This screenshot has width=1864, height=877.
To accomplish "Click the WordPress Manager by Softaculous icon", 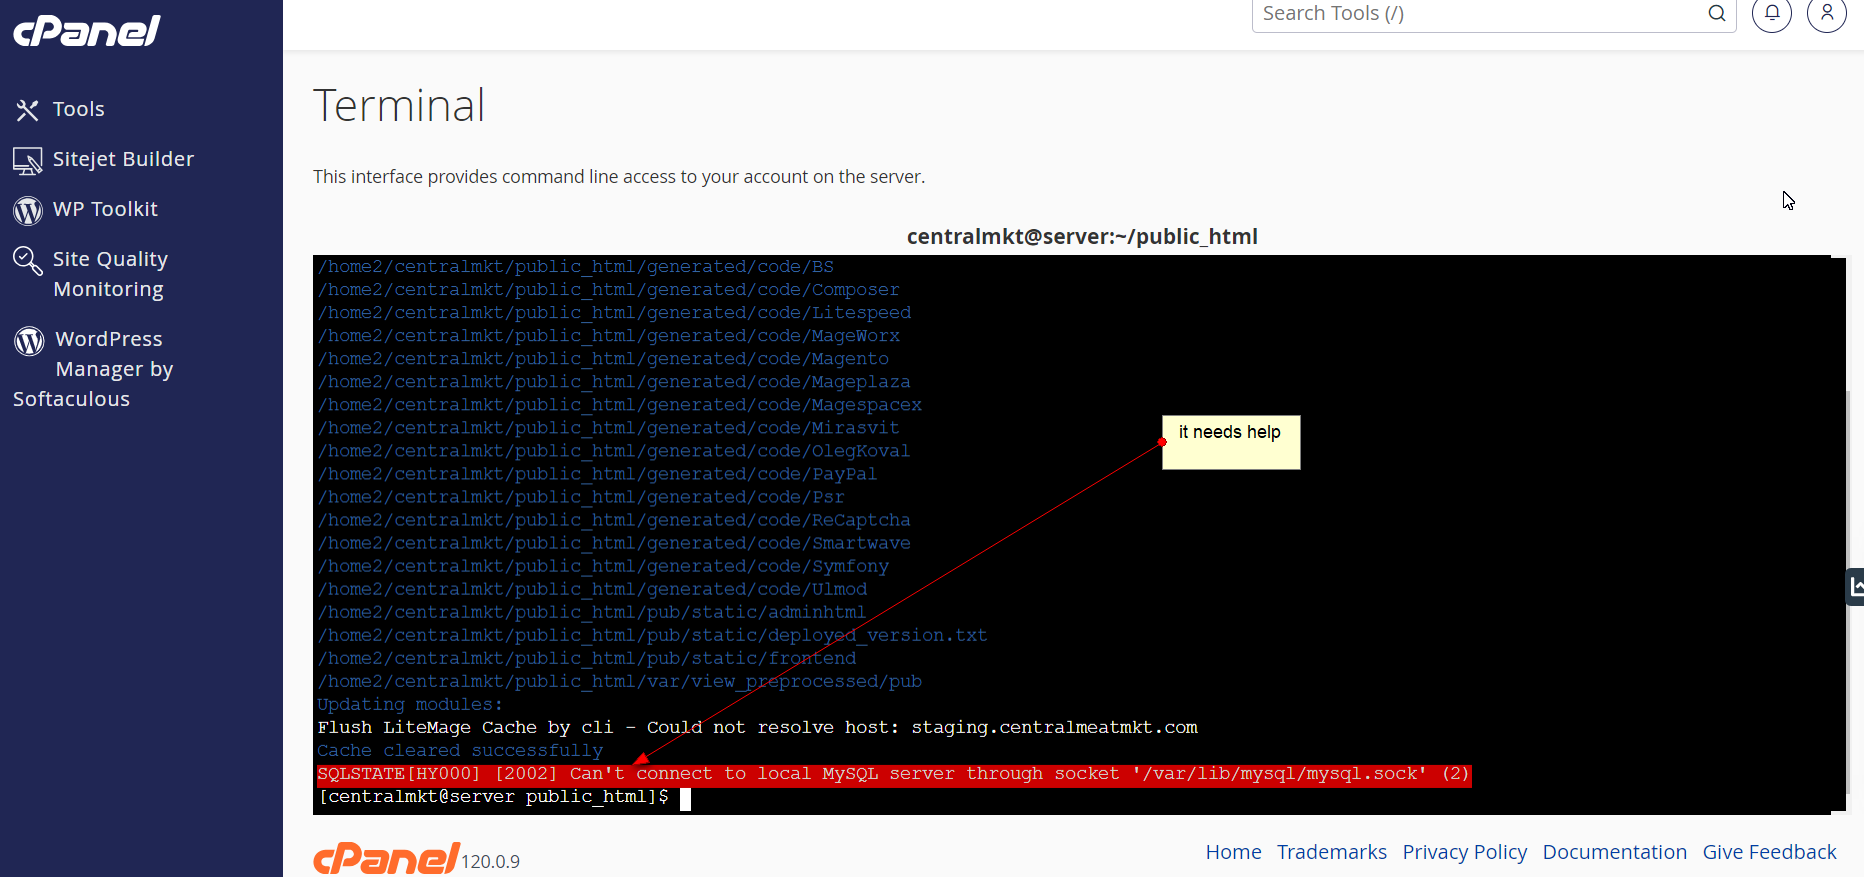I will 29,340.
